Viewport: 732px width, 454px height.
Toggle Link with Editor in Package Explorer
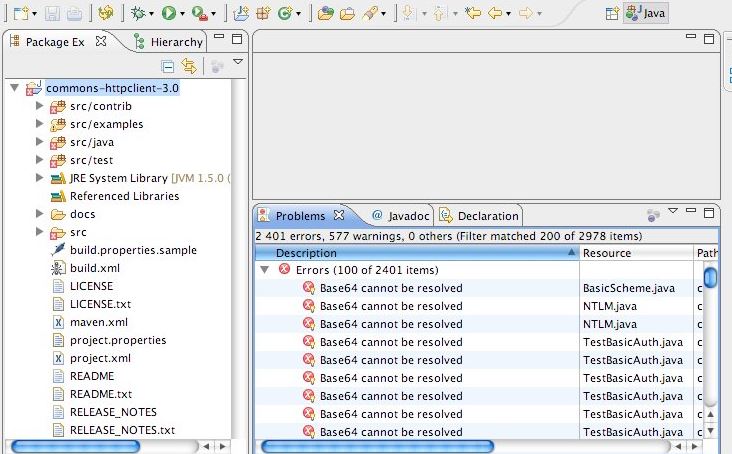(x=189, y=66)
